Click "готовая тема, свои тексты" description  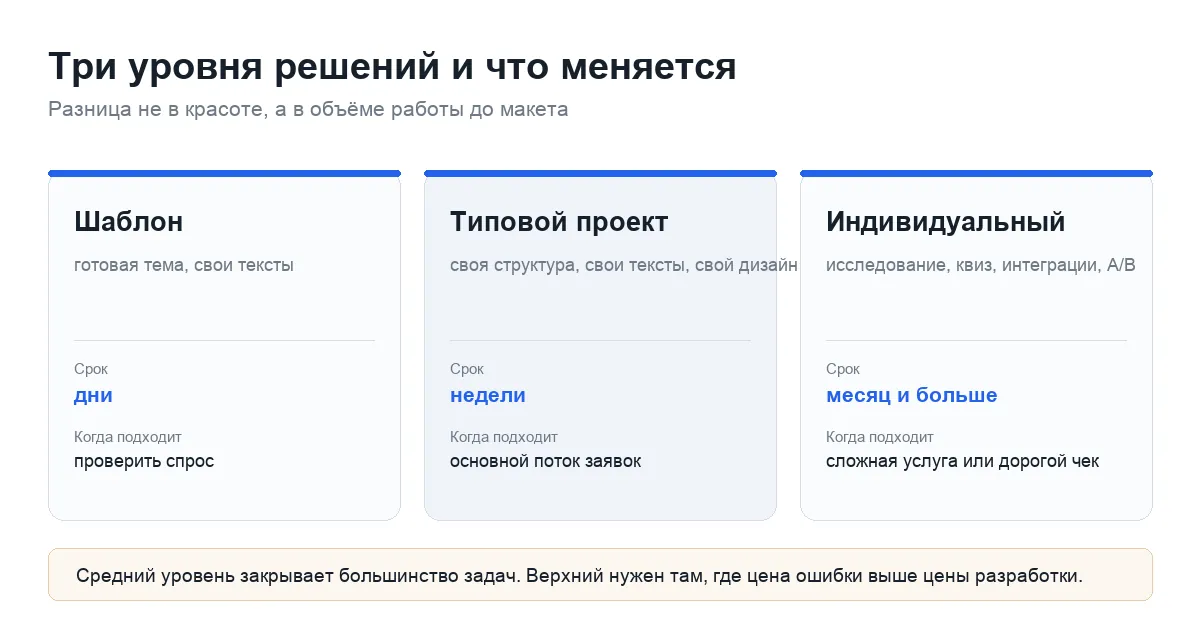tap(184, 265)
